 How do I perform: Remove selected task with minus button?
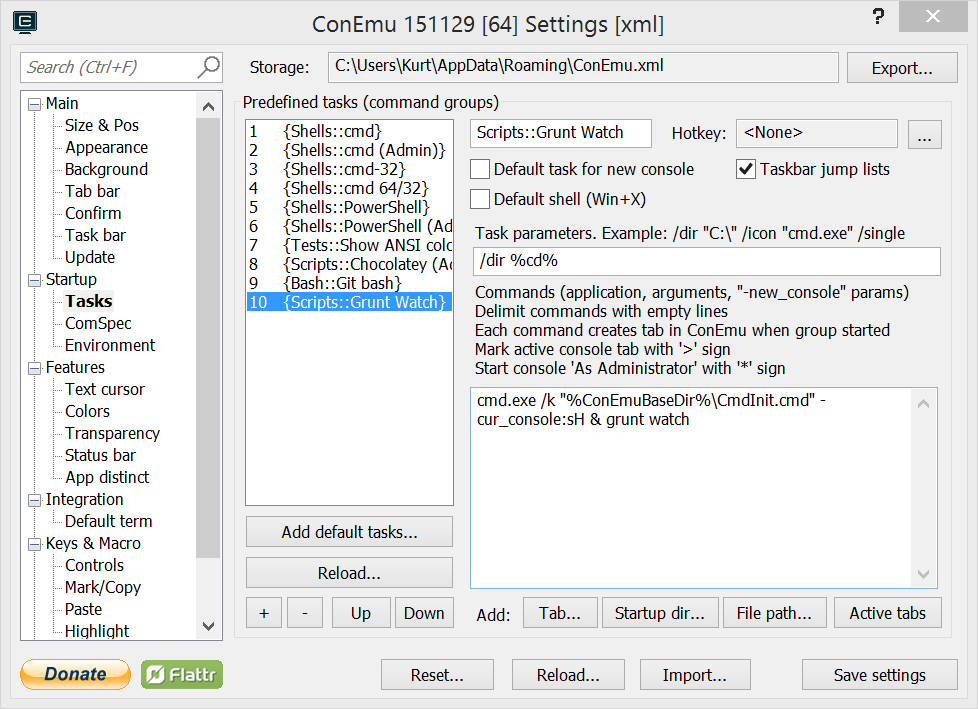pyautogui.click(x=305, y=613)
